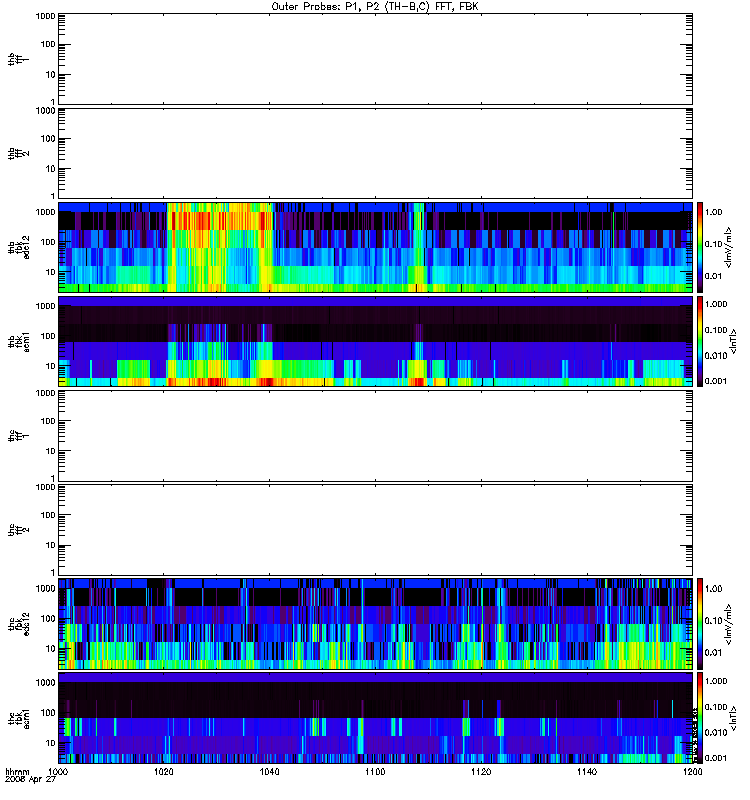Click the plot title "Outer Probes: P1, P2 (TH-B,C) FFT, FBK"
750x800 pixels.
(x=375, y=7)
